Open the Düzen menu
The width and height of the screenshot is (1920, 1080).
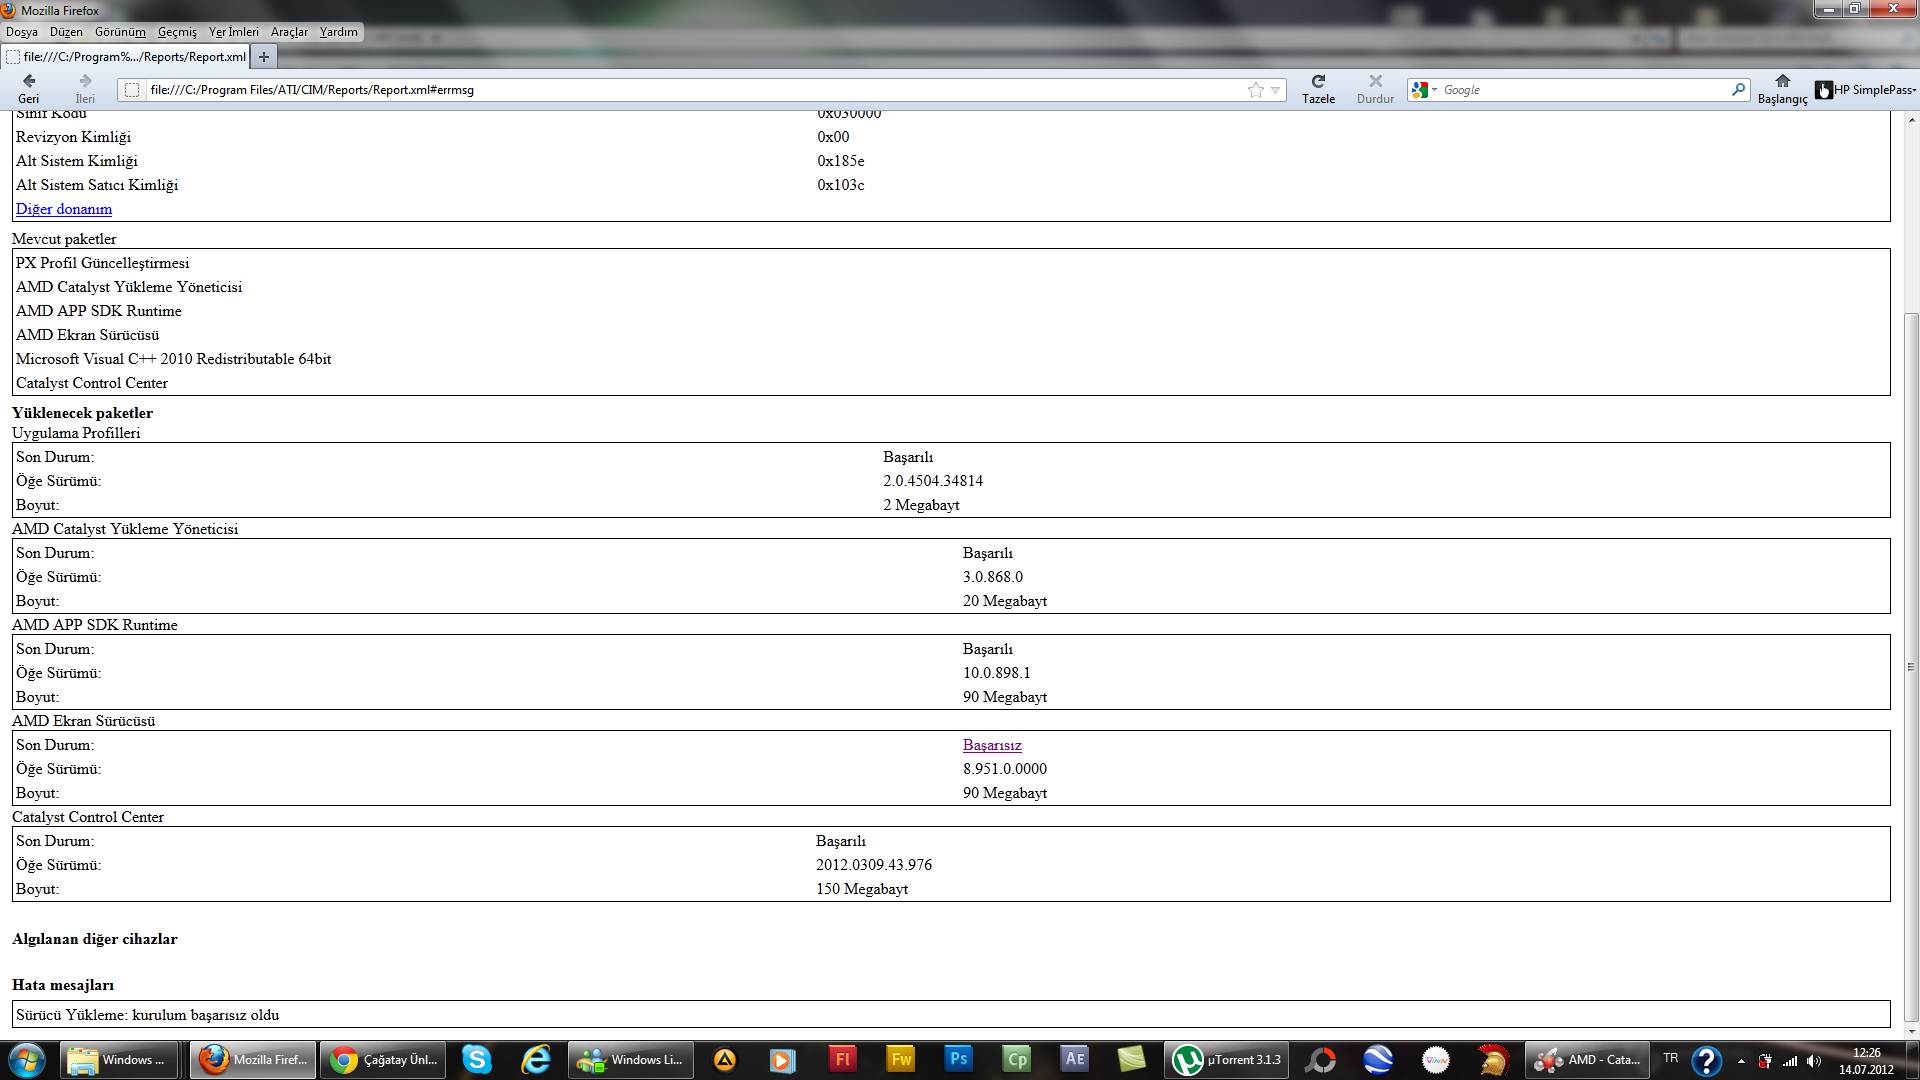[66, 32]
